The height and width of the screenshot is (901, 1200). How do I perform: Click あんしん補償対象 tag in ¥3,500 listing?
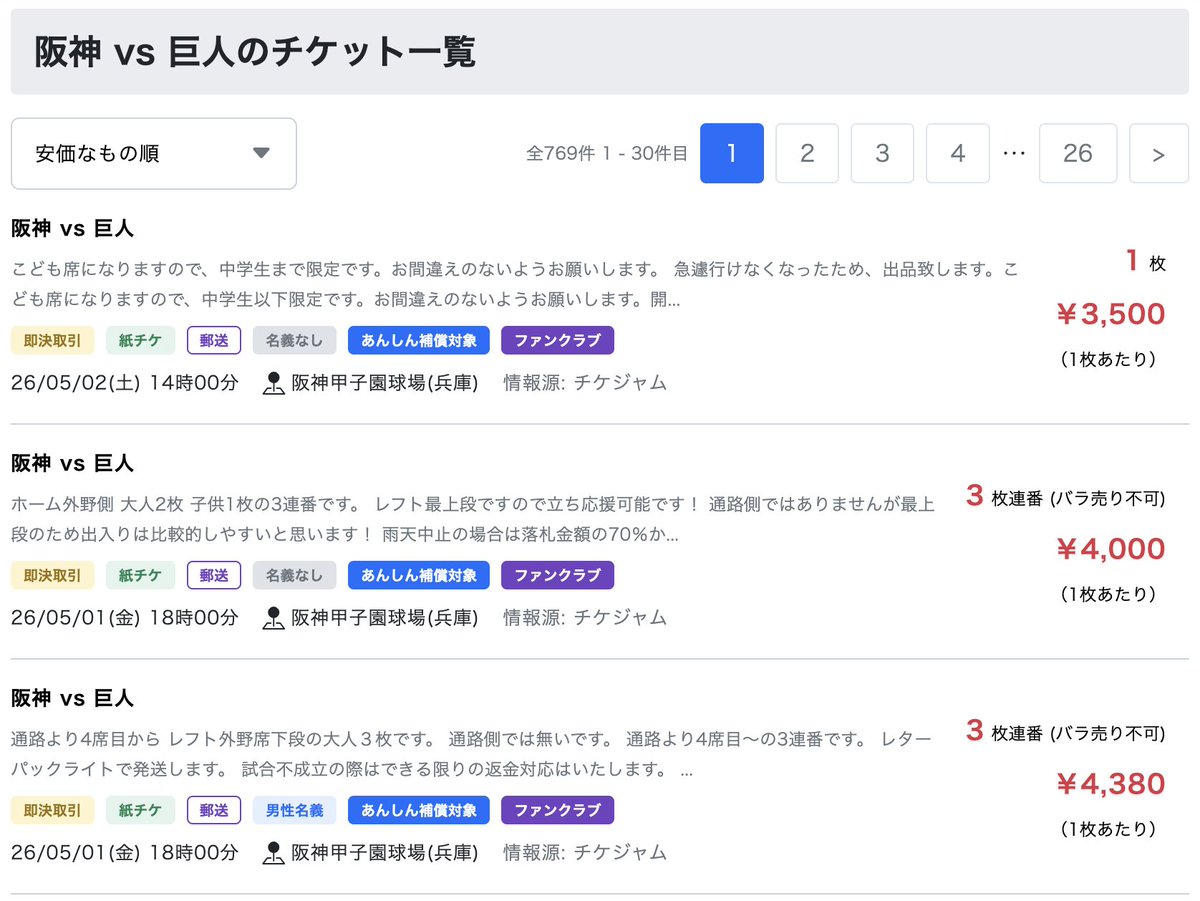tap(419, 340)
